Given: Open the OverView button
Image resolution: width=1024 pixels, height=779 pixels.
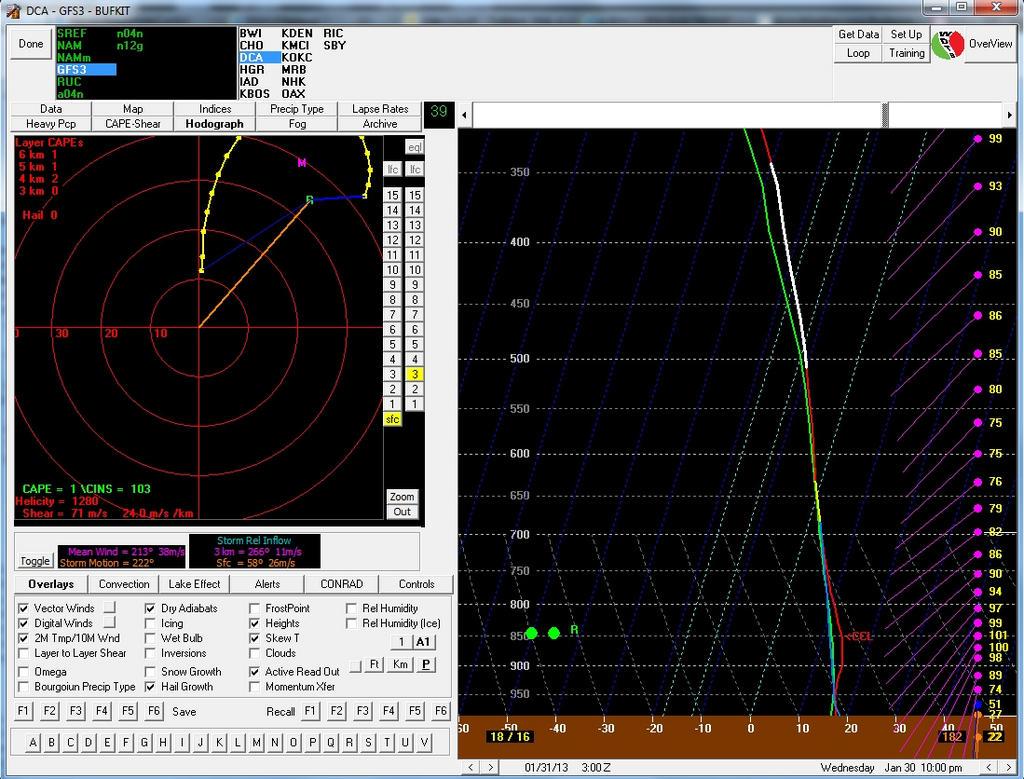Looking at the screenshot, I should pos(990,44).
